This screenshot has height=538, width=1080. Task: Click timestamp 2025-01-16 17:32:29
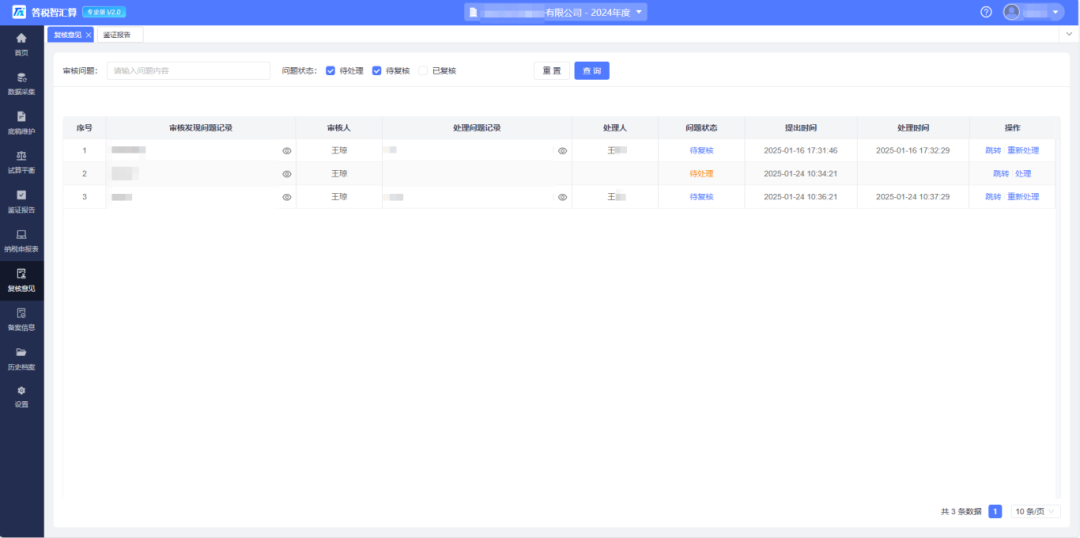(x=913, y=150)
